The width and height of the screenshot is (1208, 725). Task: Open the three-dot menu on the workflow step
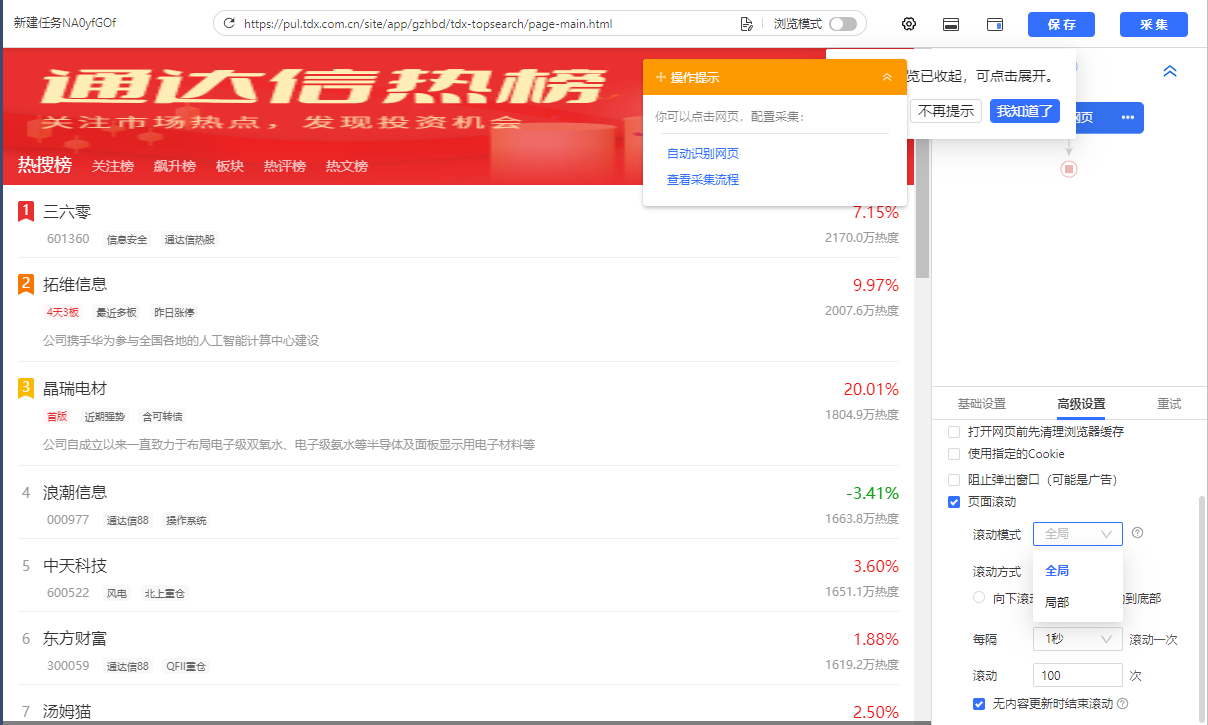(1128, 117)
